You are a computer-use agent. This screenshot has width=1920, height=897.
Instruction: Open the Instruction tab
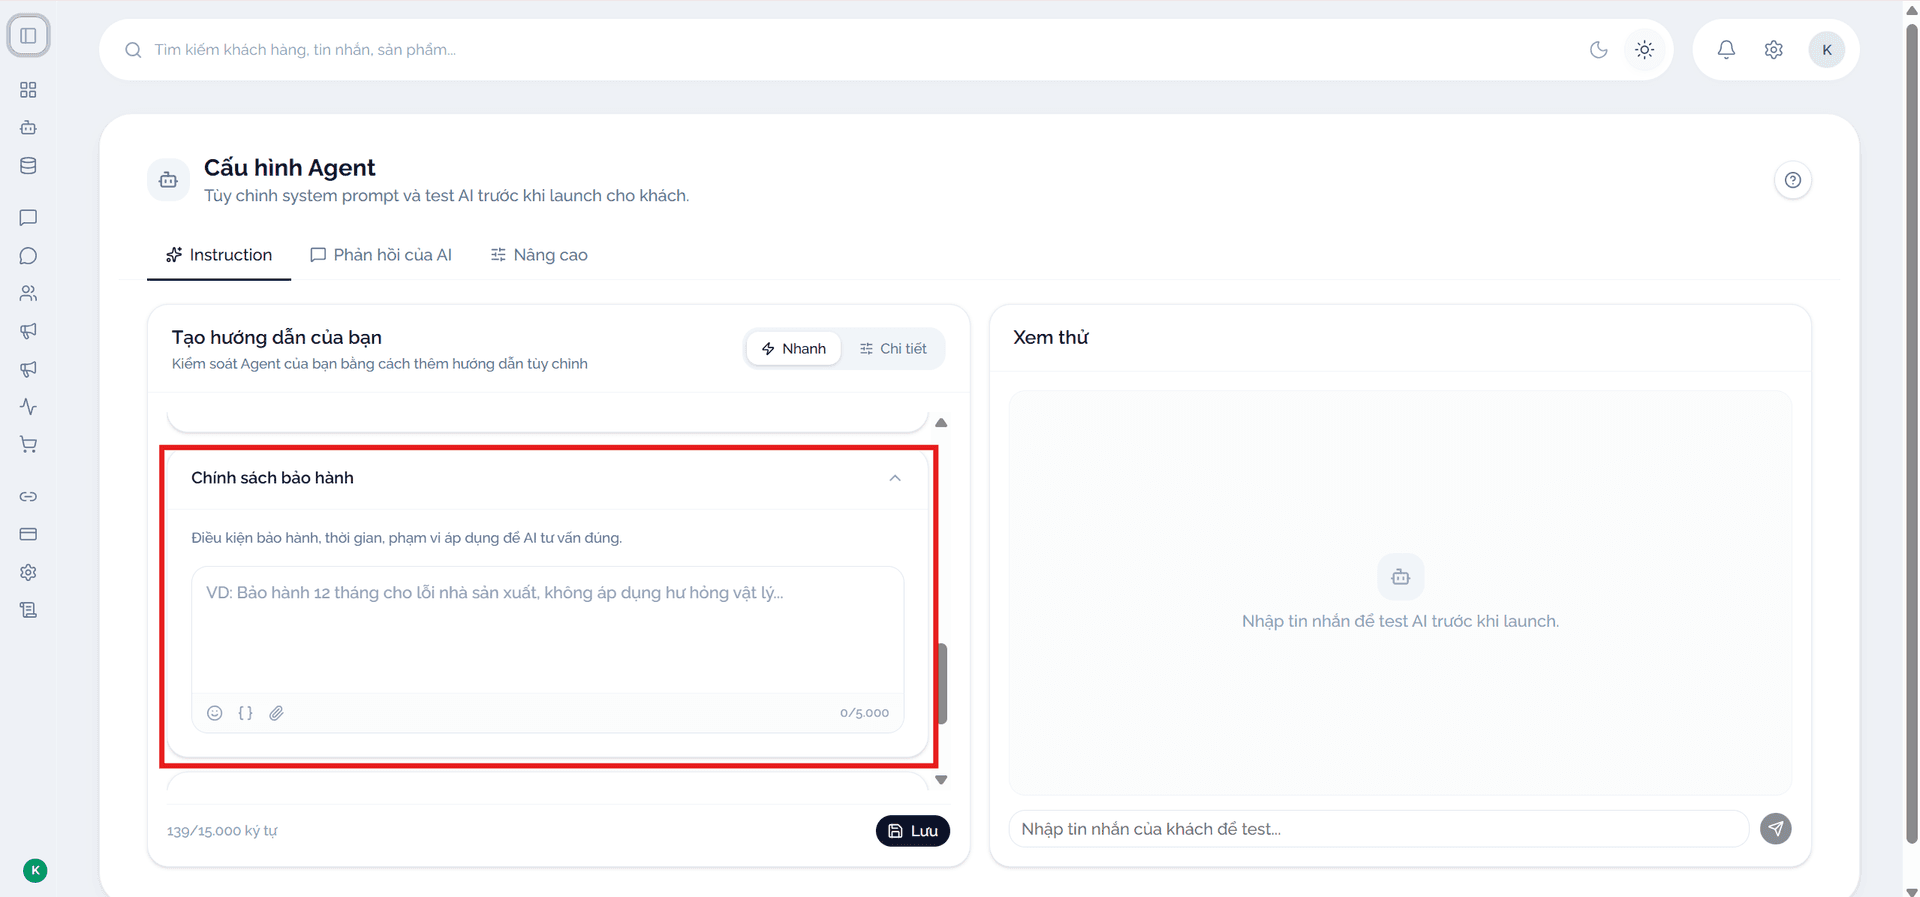point(219,255)
